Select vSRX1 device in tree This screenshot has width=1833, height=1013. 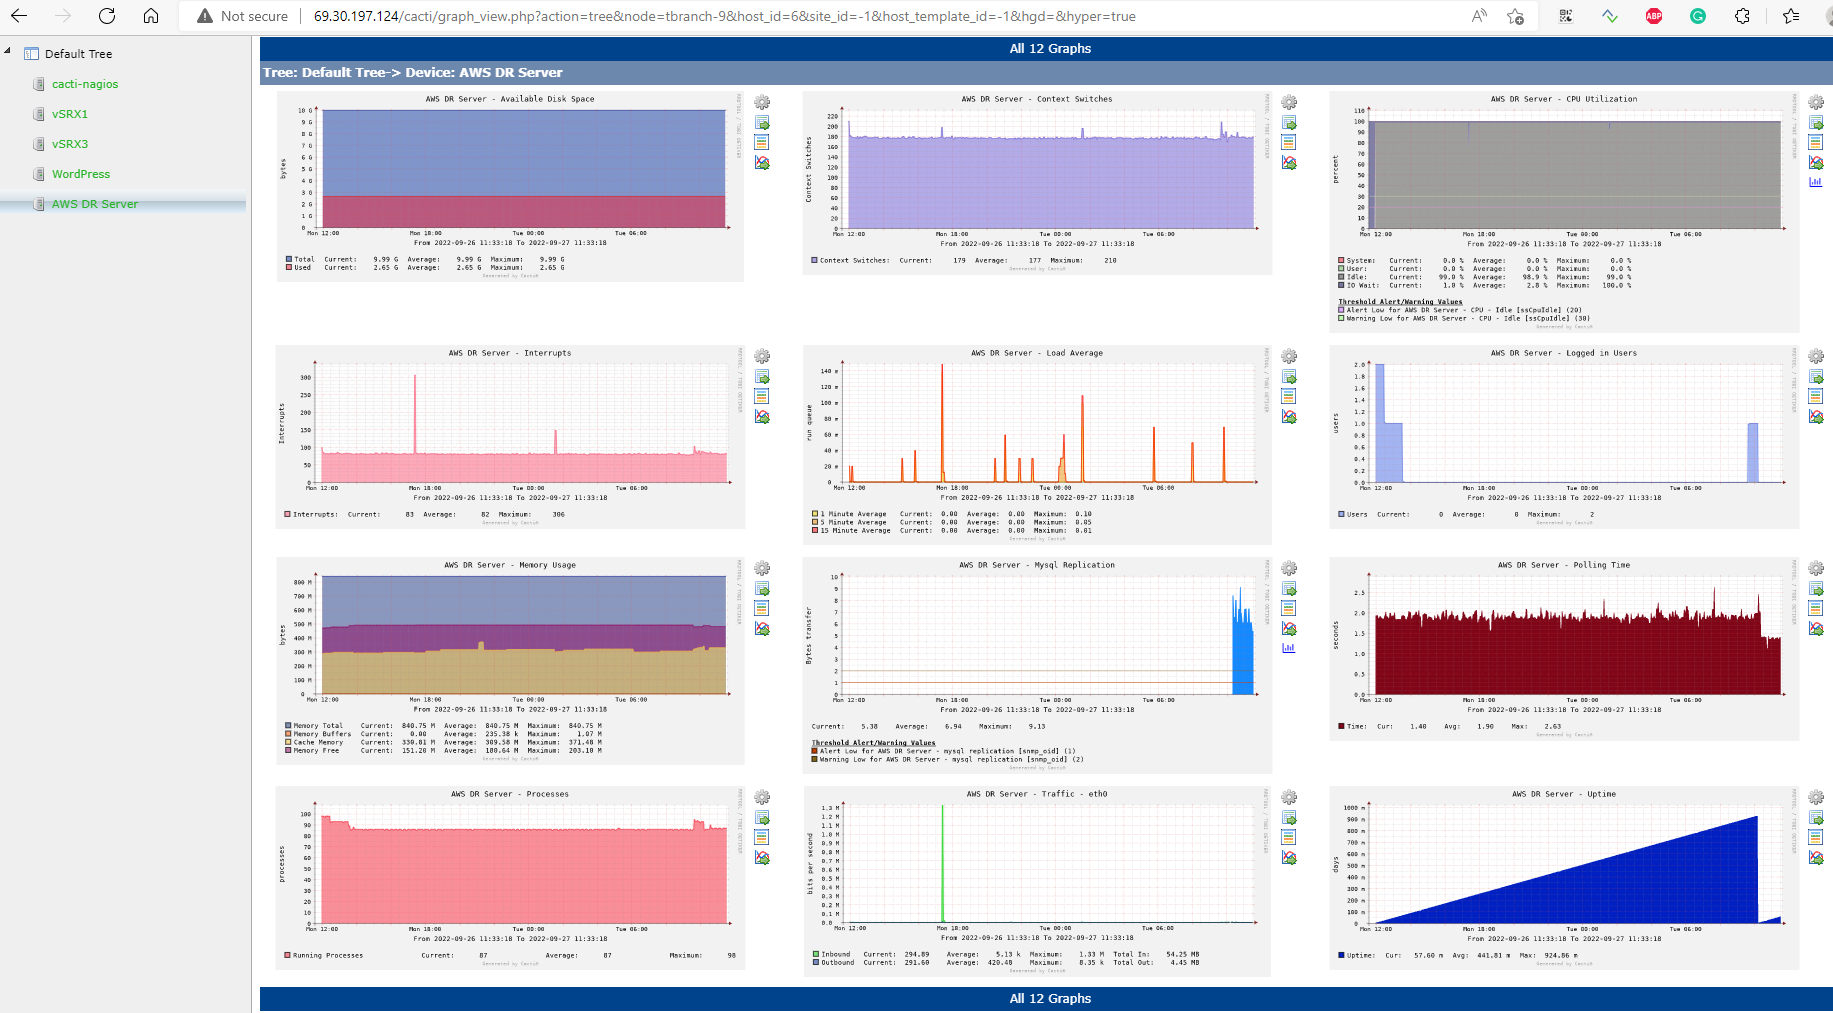(x=70, y=114)
